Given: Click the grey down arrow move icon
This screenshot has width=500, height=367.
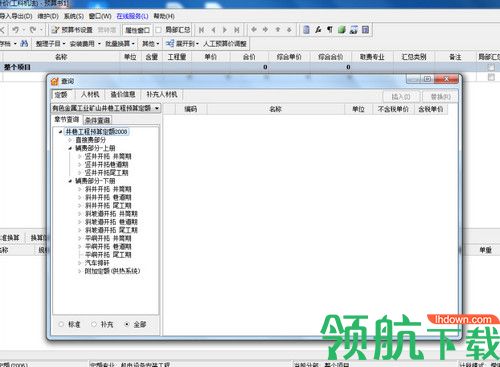Looking at the screenshot, I should (x=289, y=30).
